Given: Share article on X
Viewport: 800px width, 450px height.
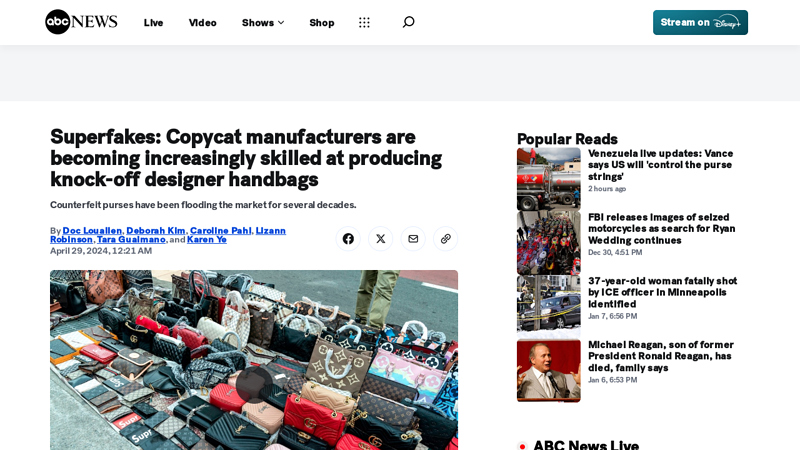Looking at the screenshot, I should (381, 239).
